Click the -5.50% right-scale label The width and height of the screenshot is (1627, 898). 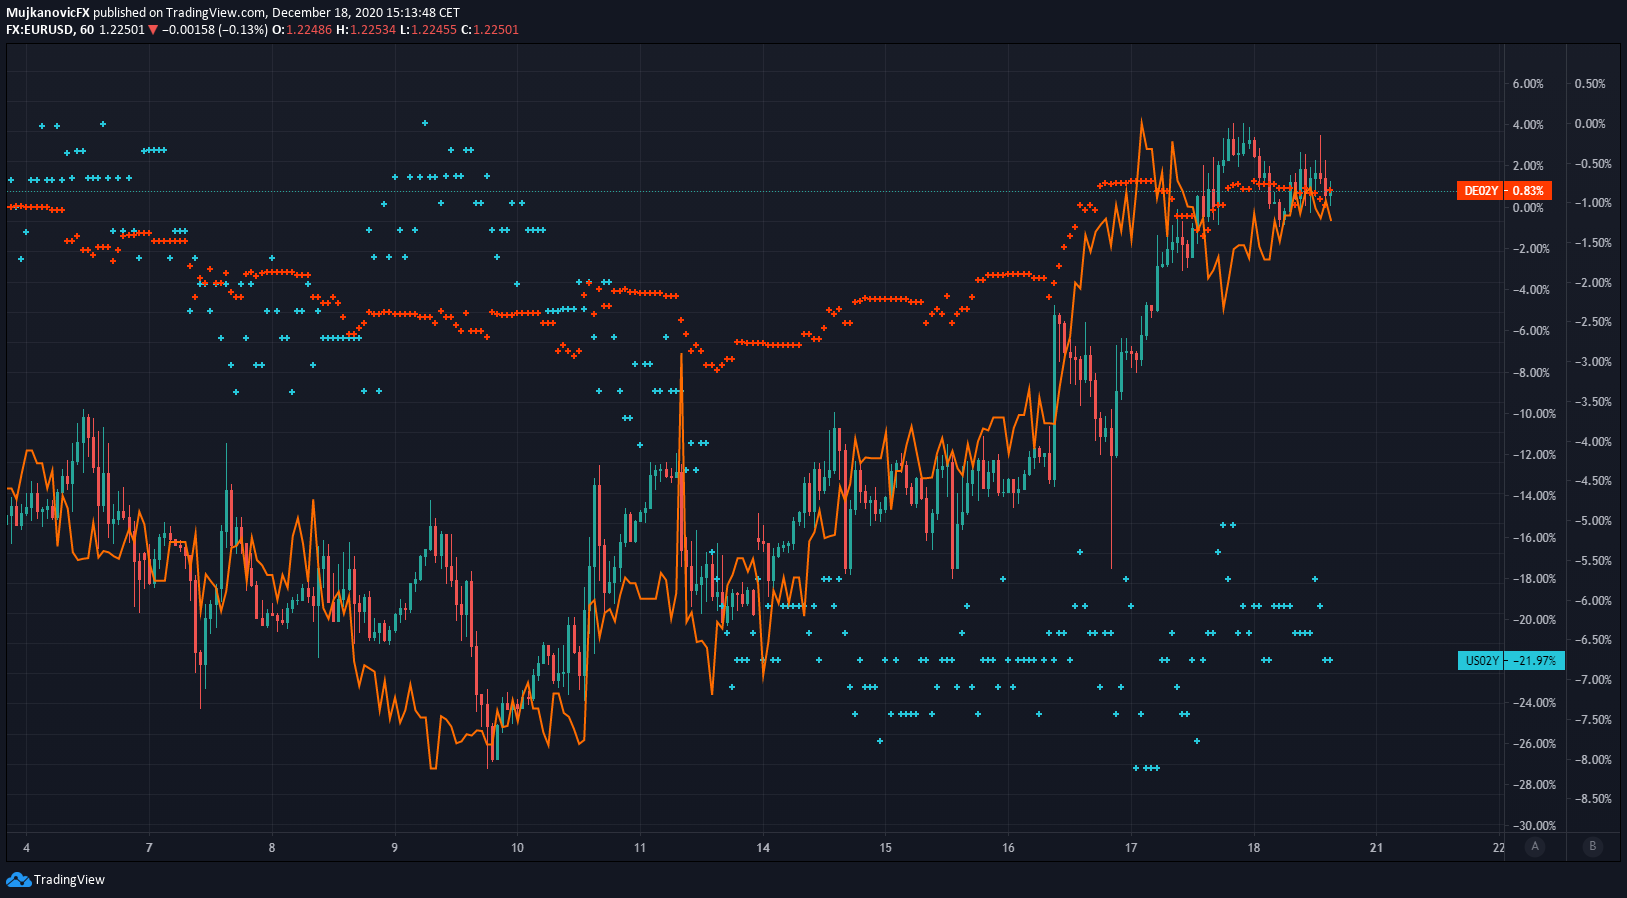pos(1592,561)
